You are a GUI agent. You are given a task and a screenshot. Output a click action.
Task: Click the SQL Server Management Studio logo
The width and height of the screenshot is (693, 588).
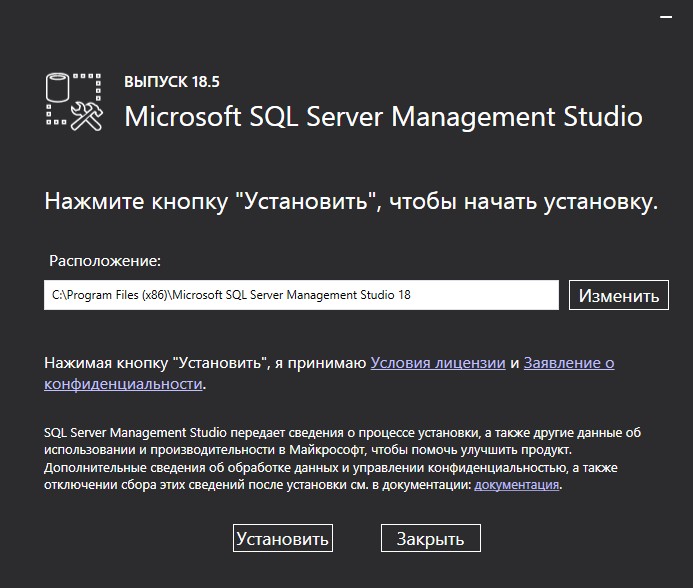click(x=74, y=102)
